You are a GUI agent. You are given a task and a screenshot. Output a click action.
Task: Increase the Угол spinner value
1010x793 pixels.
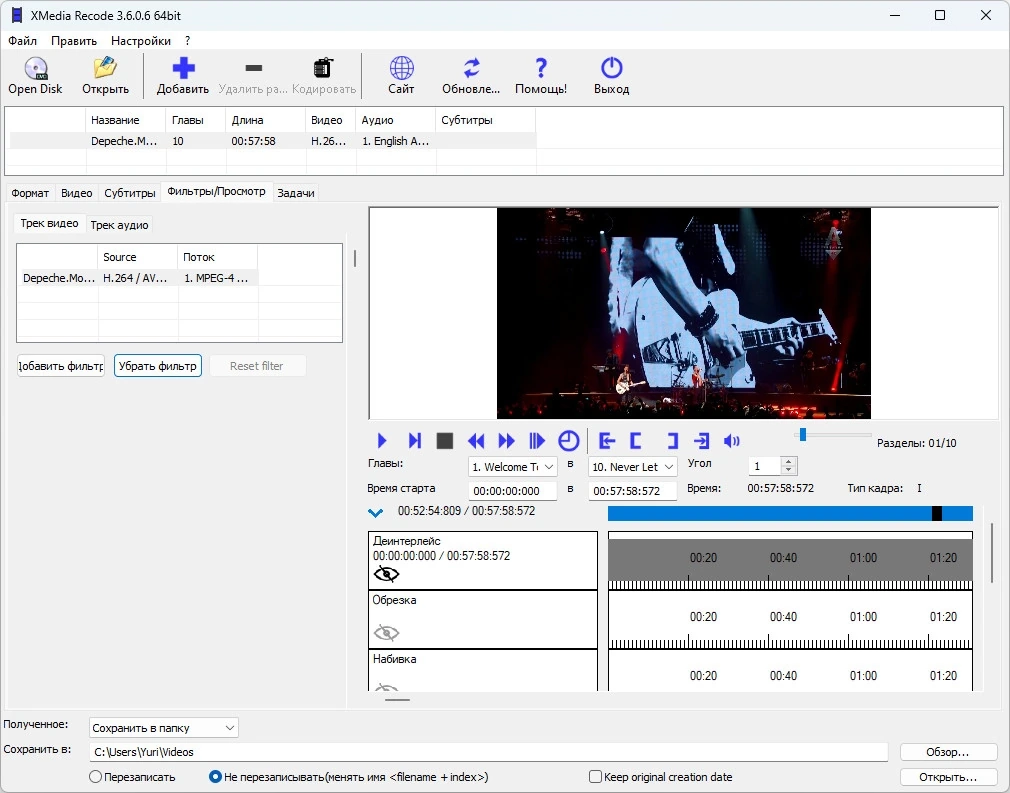coord(788,461)
